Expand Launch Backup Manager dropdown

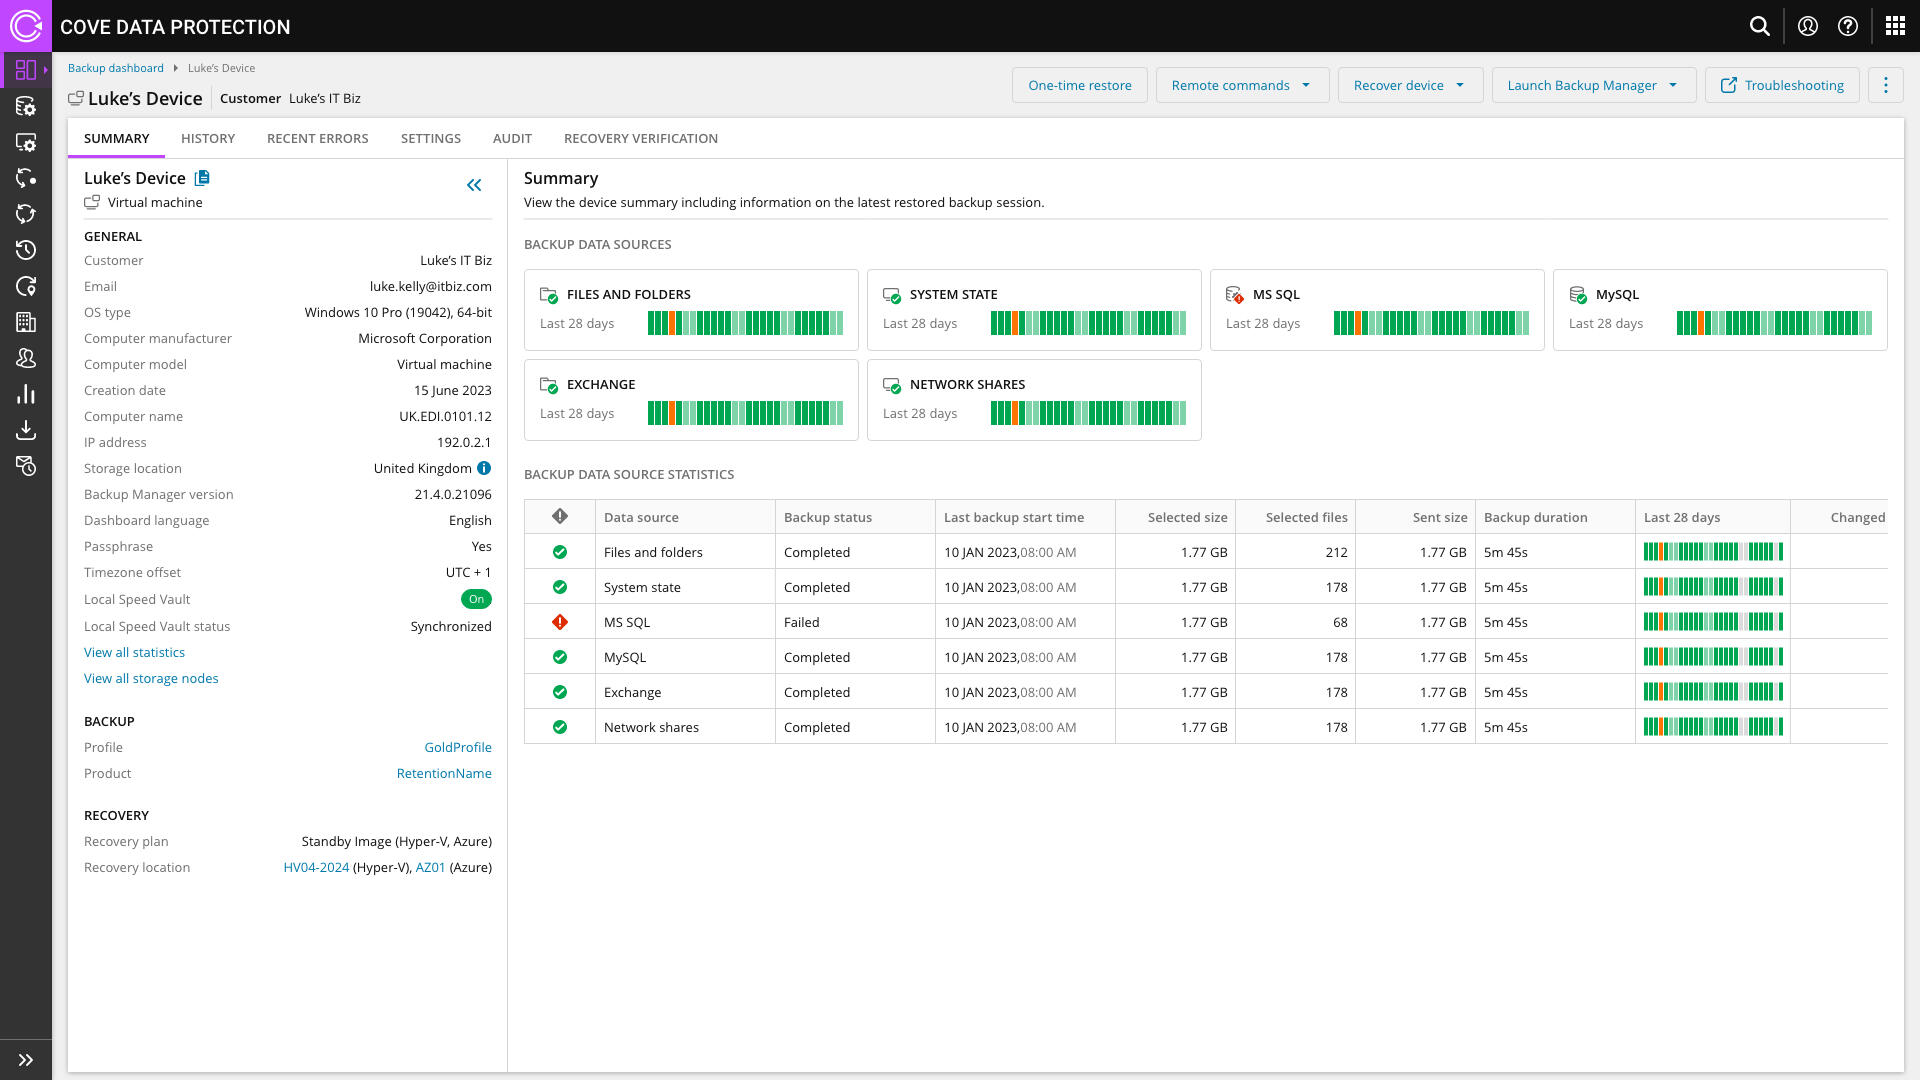pyautogui.click(x=1592, y=85)
